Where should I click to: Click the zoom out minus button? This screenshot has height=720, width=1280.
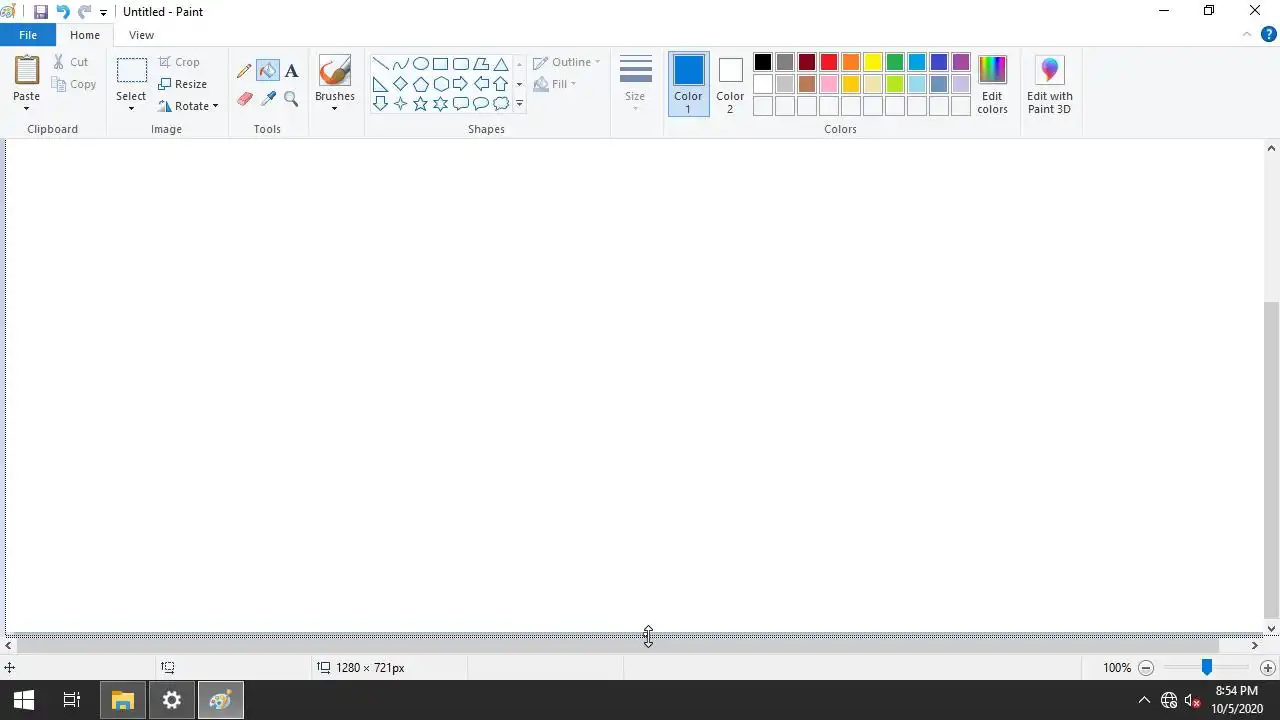click(1146, 667)
